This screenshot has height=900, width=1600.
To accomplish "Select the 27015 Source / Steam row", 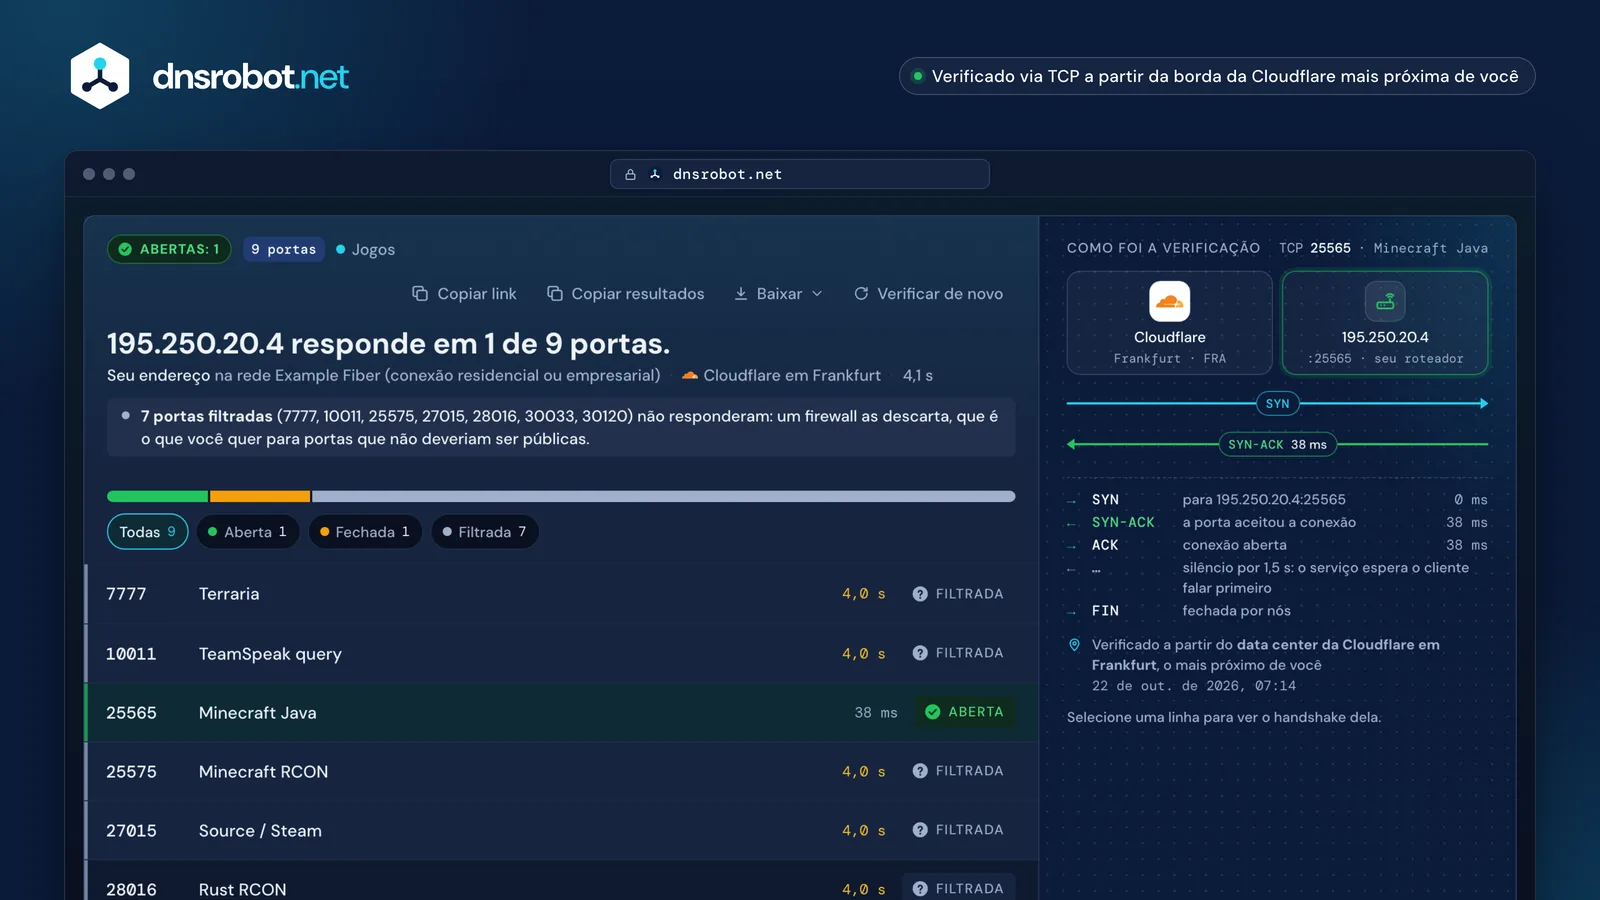I will [561, 830].
